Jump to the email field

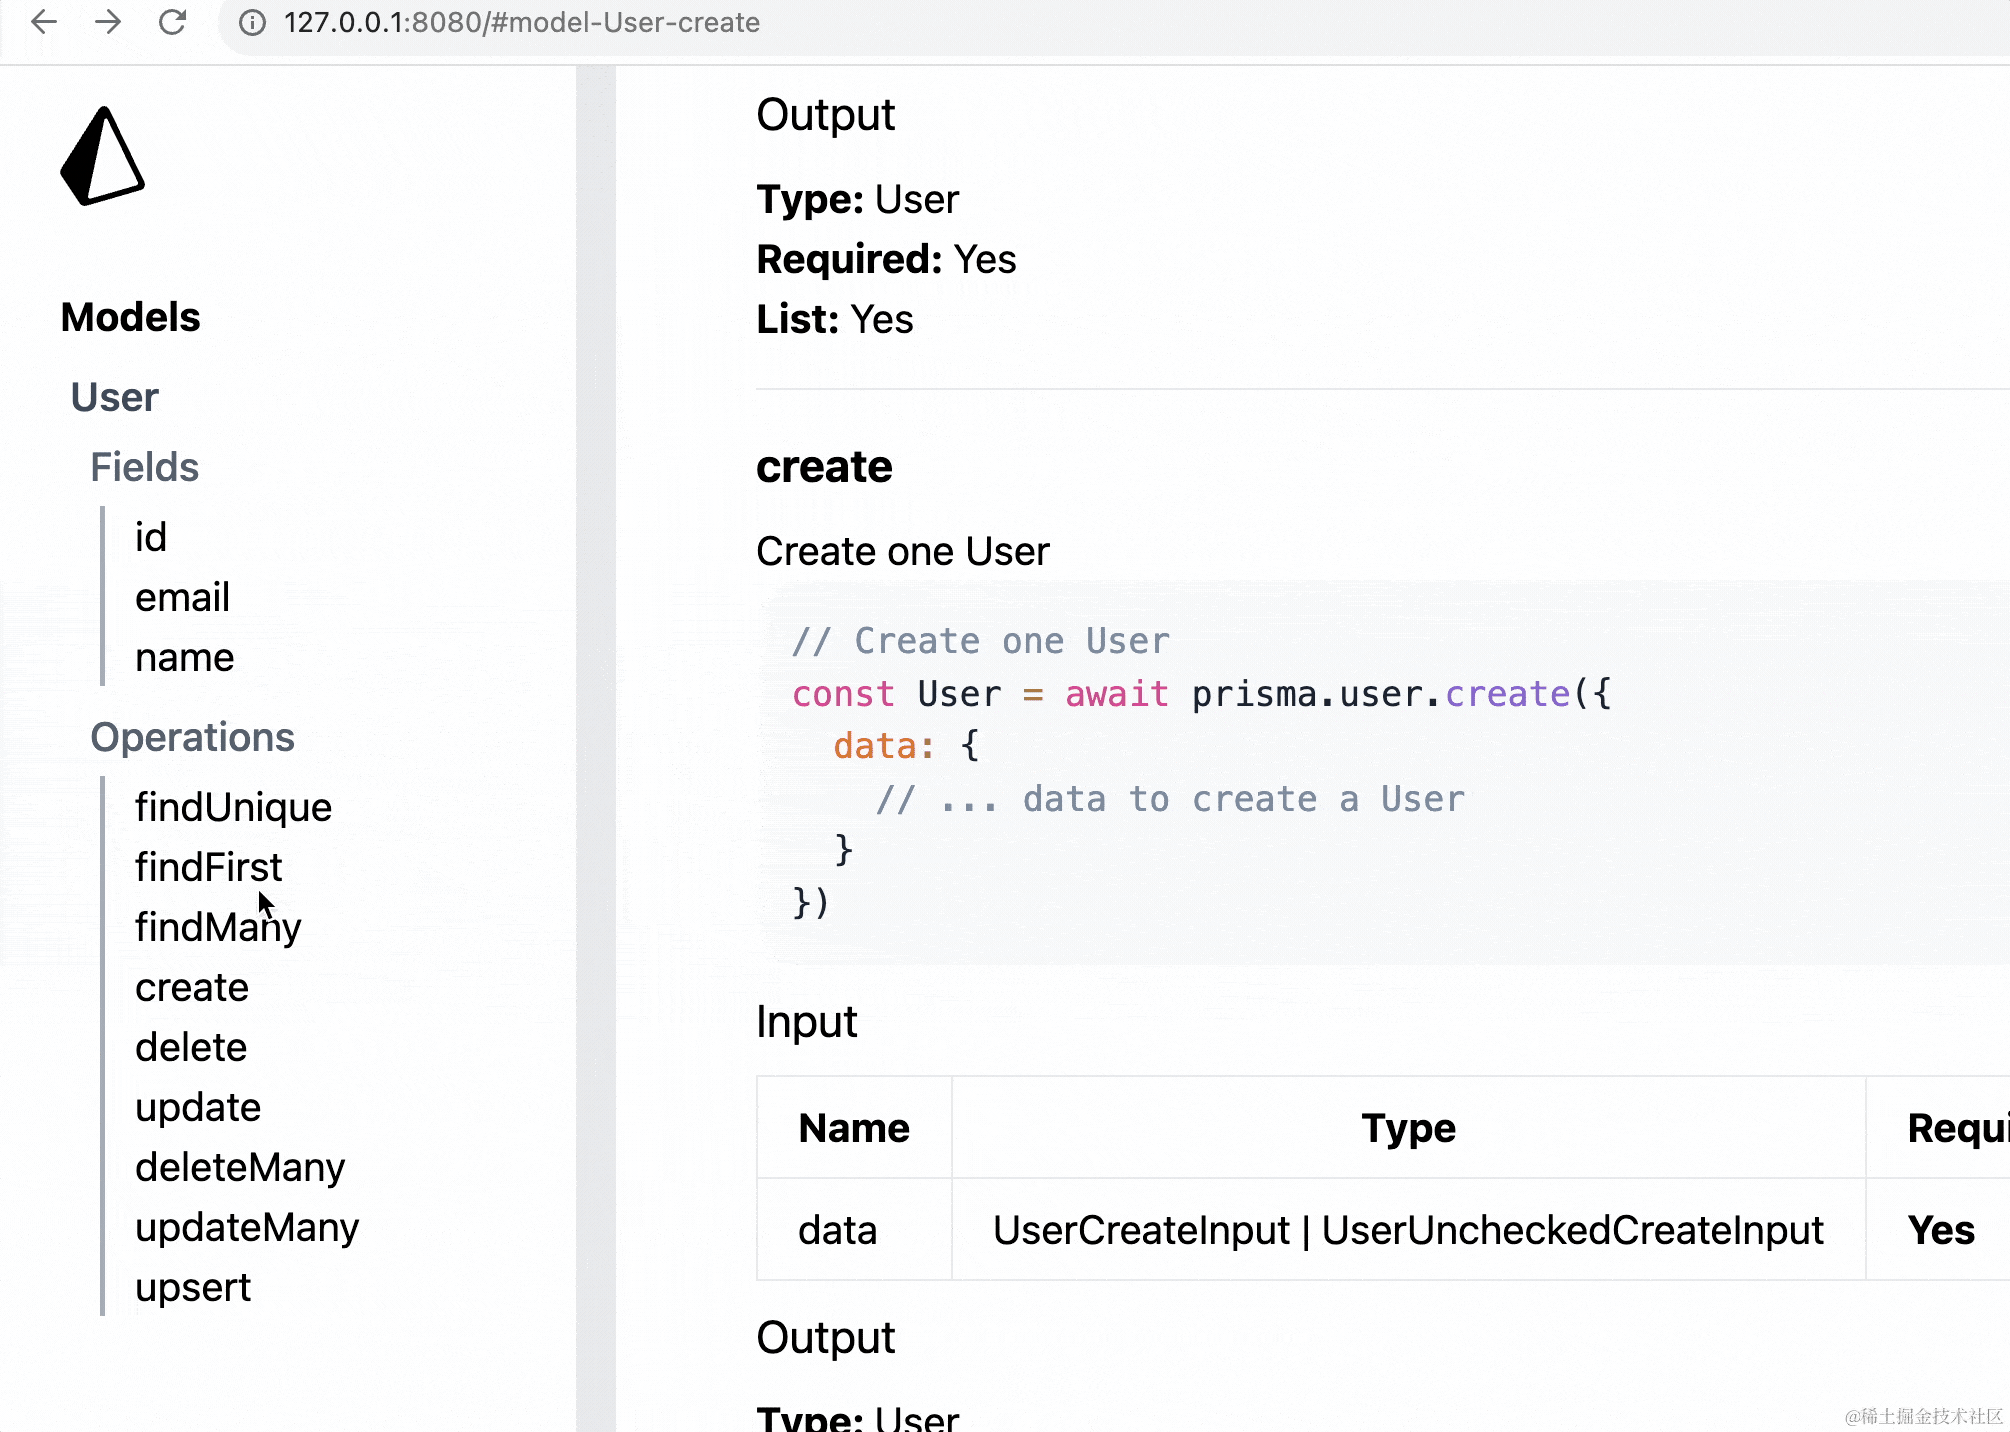coord(182,597)
